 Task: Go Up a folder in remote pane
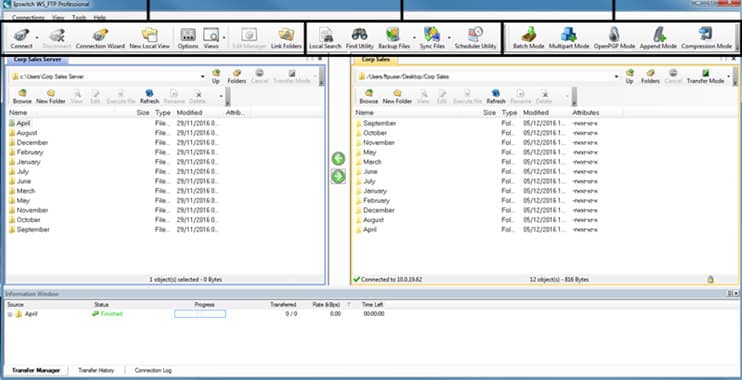(x=629, y=76)
